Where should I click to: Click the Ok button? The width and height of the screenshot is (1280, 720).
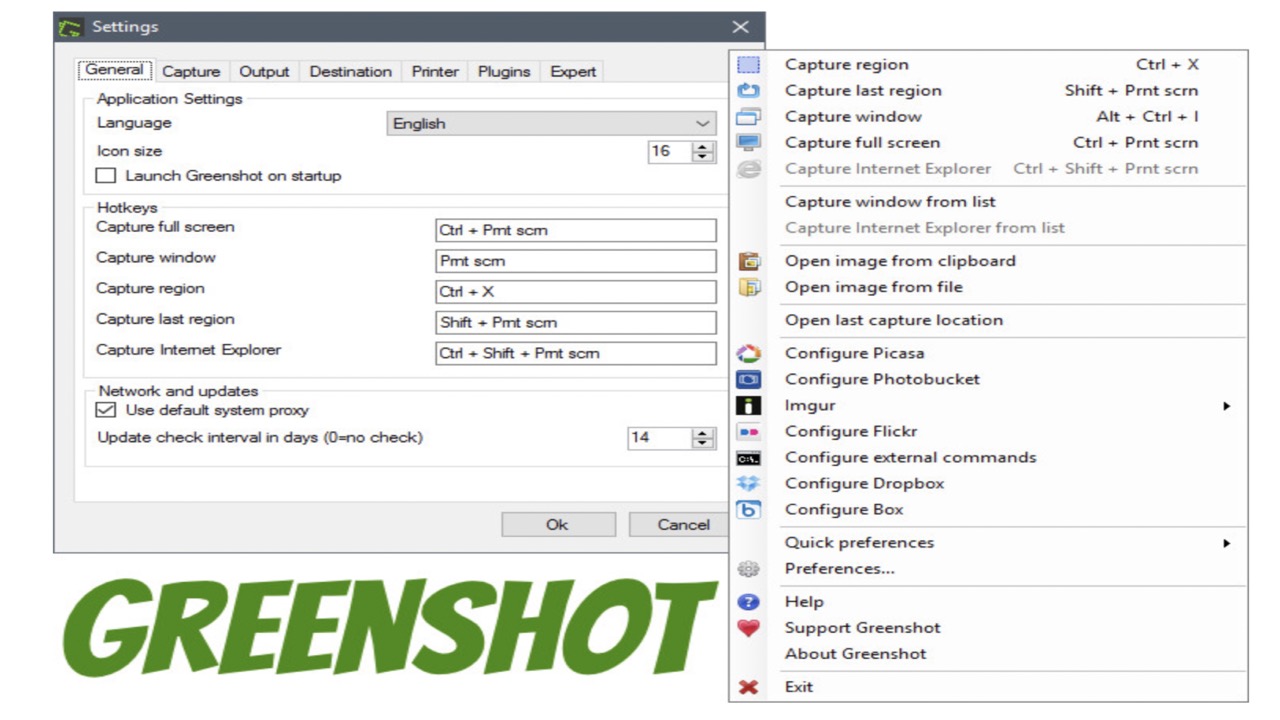click(558, 525)
